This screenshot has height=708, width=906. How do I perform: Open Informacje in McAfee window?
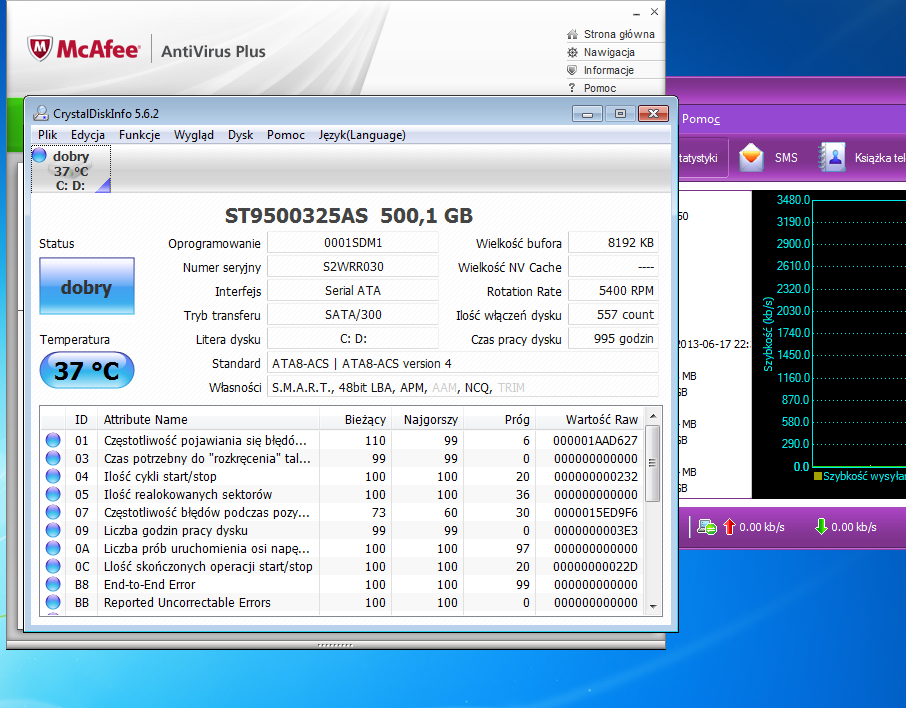[608, 70]
